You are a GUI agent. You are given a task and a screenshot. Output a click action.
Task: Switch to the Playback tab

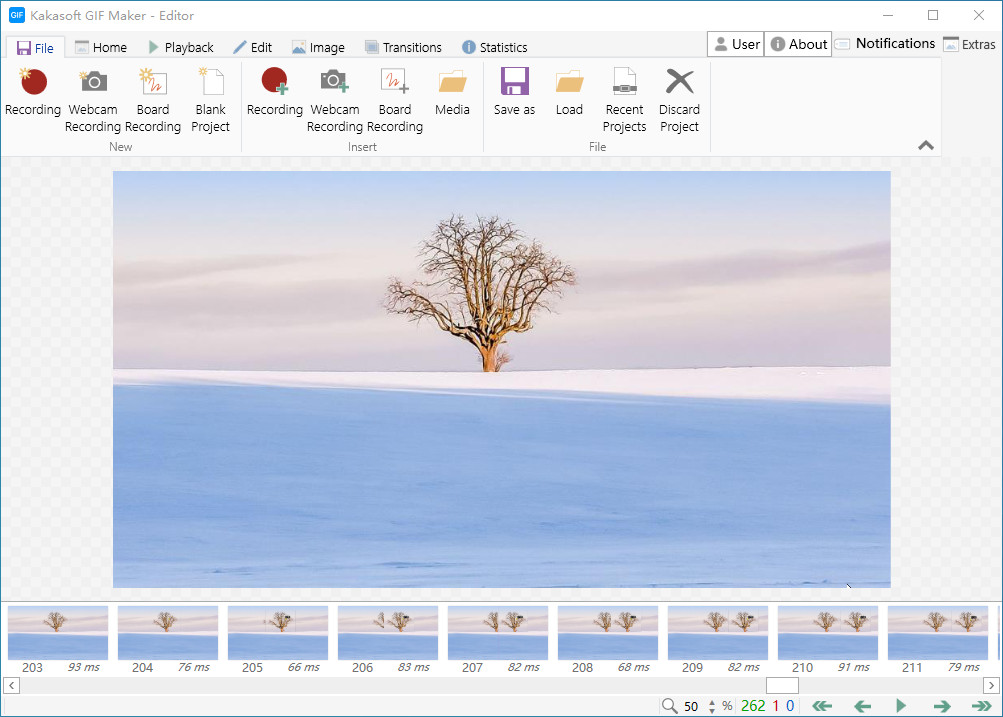[181, 47]
